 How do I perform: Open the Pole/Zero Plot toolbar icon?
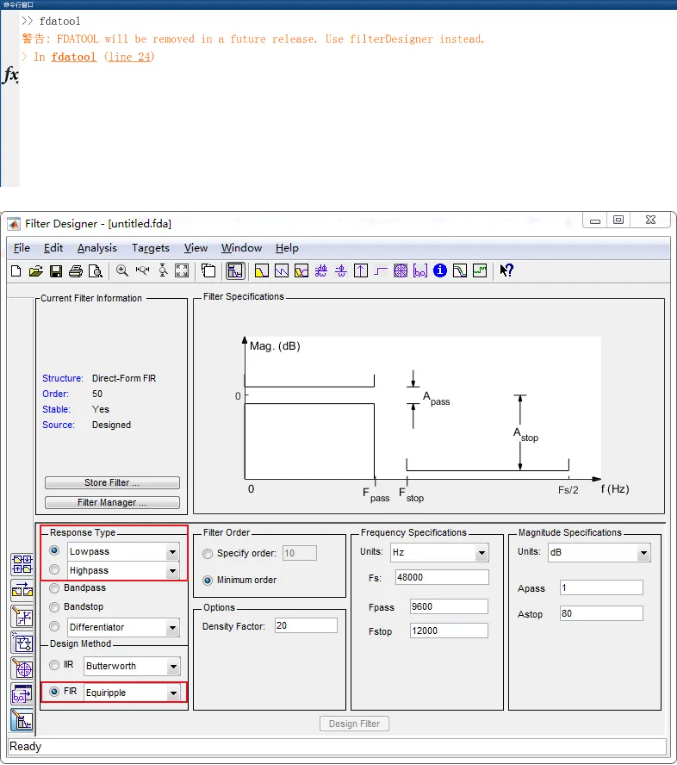pos(401,271)
